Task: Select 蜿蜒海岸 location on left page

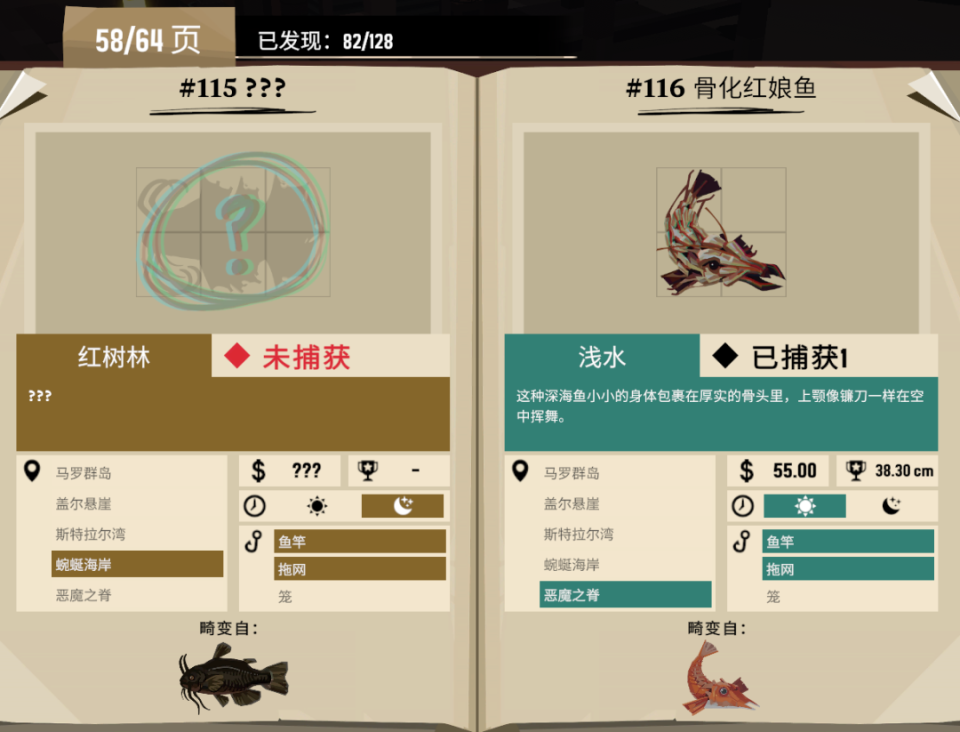Action: coord(137,564)
